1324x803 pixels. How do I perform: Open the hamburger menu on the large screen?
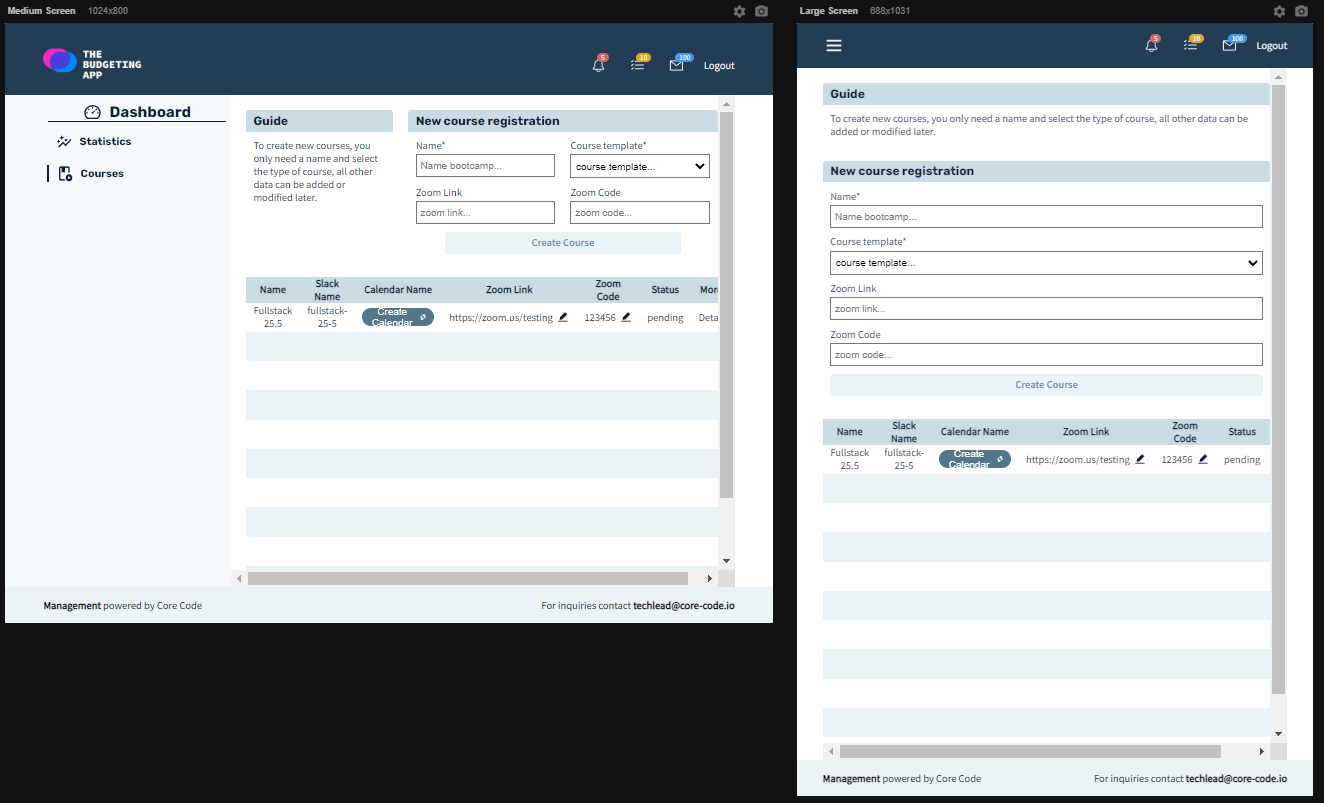833,44
